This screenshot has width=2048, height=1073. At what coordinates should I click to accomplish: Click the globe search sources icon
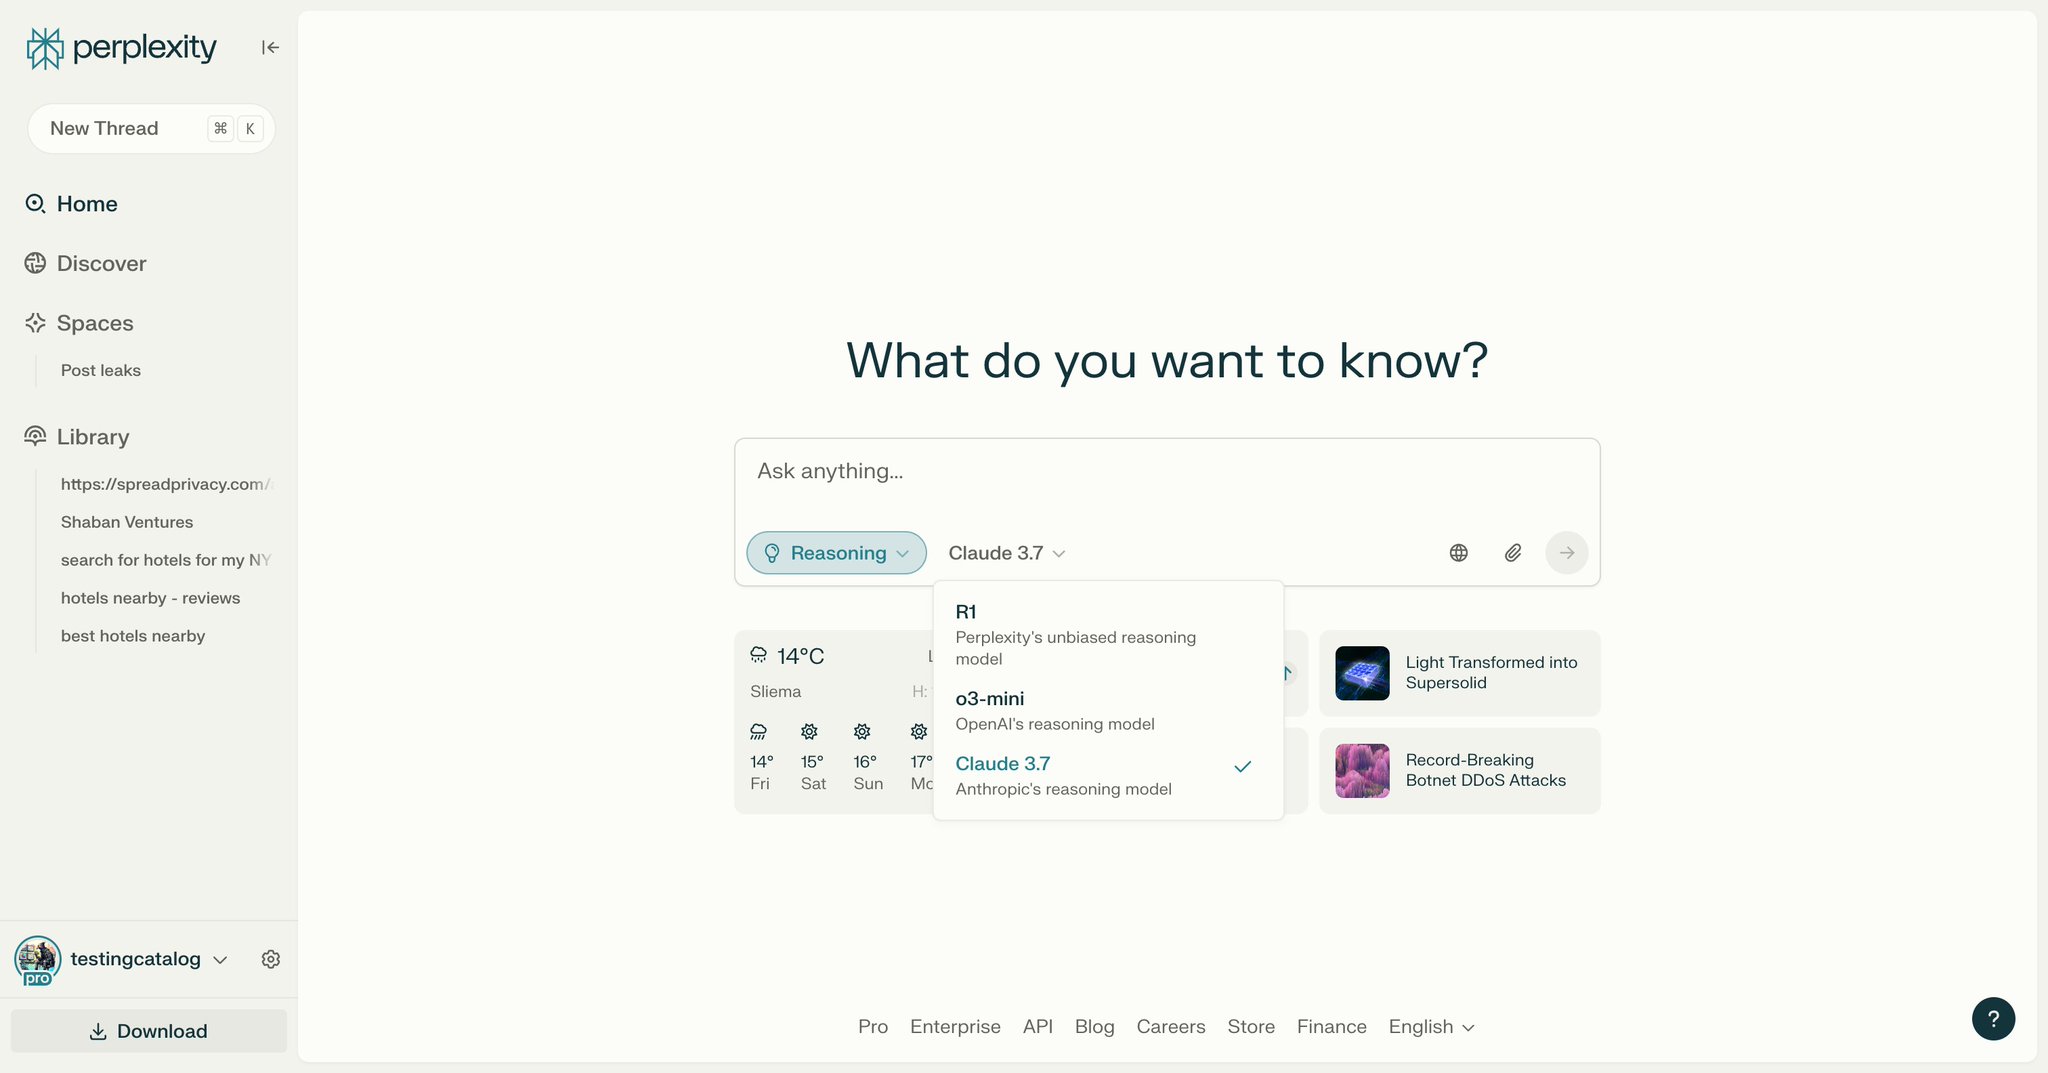[1459, 553]
